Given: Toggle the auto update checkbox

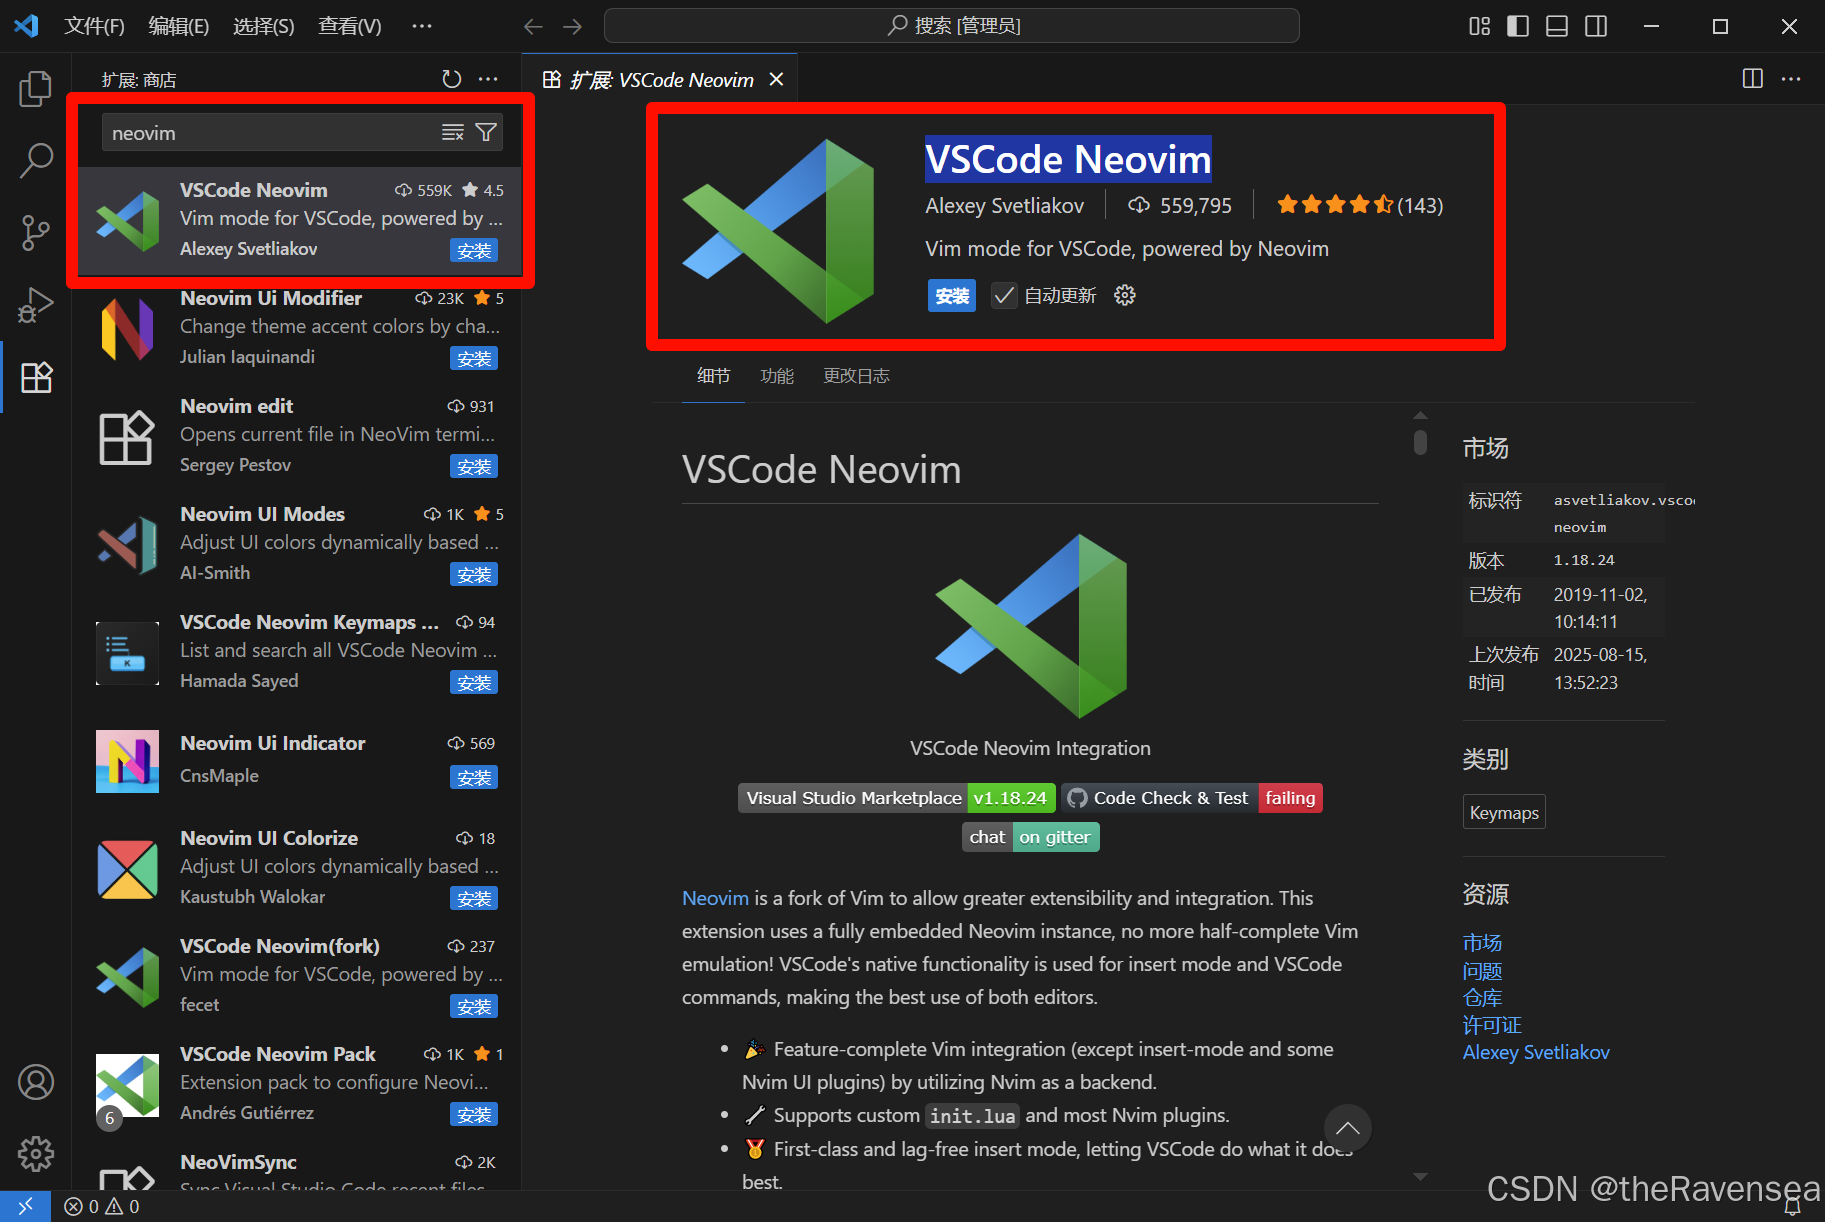Looking at the screenshot, I should 1004,295.
